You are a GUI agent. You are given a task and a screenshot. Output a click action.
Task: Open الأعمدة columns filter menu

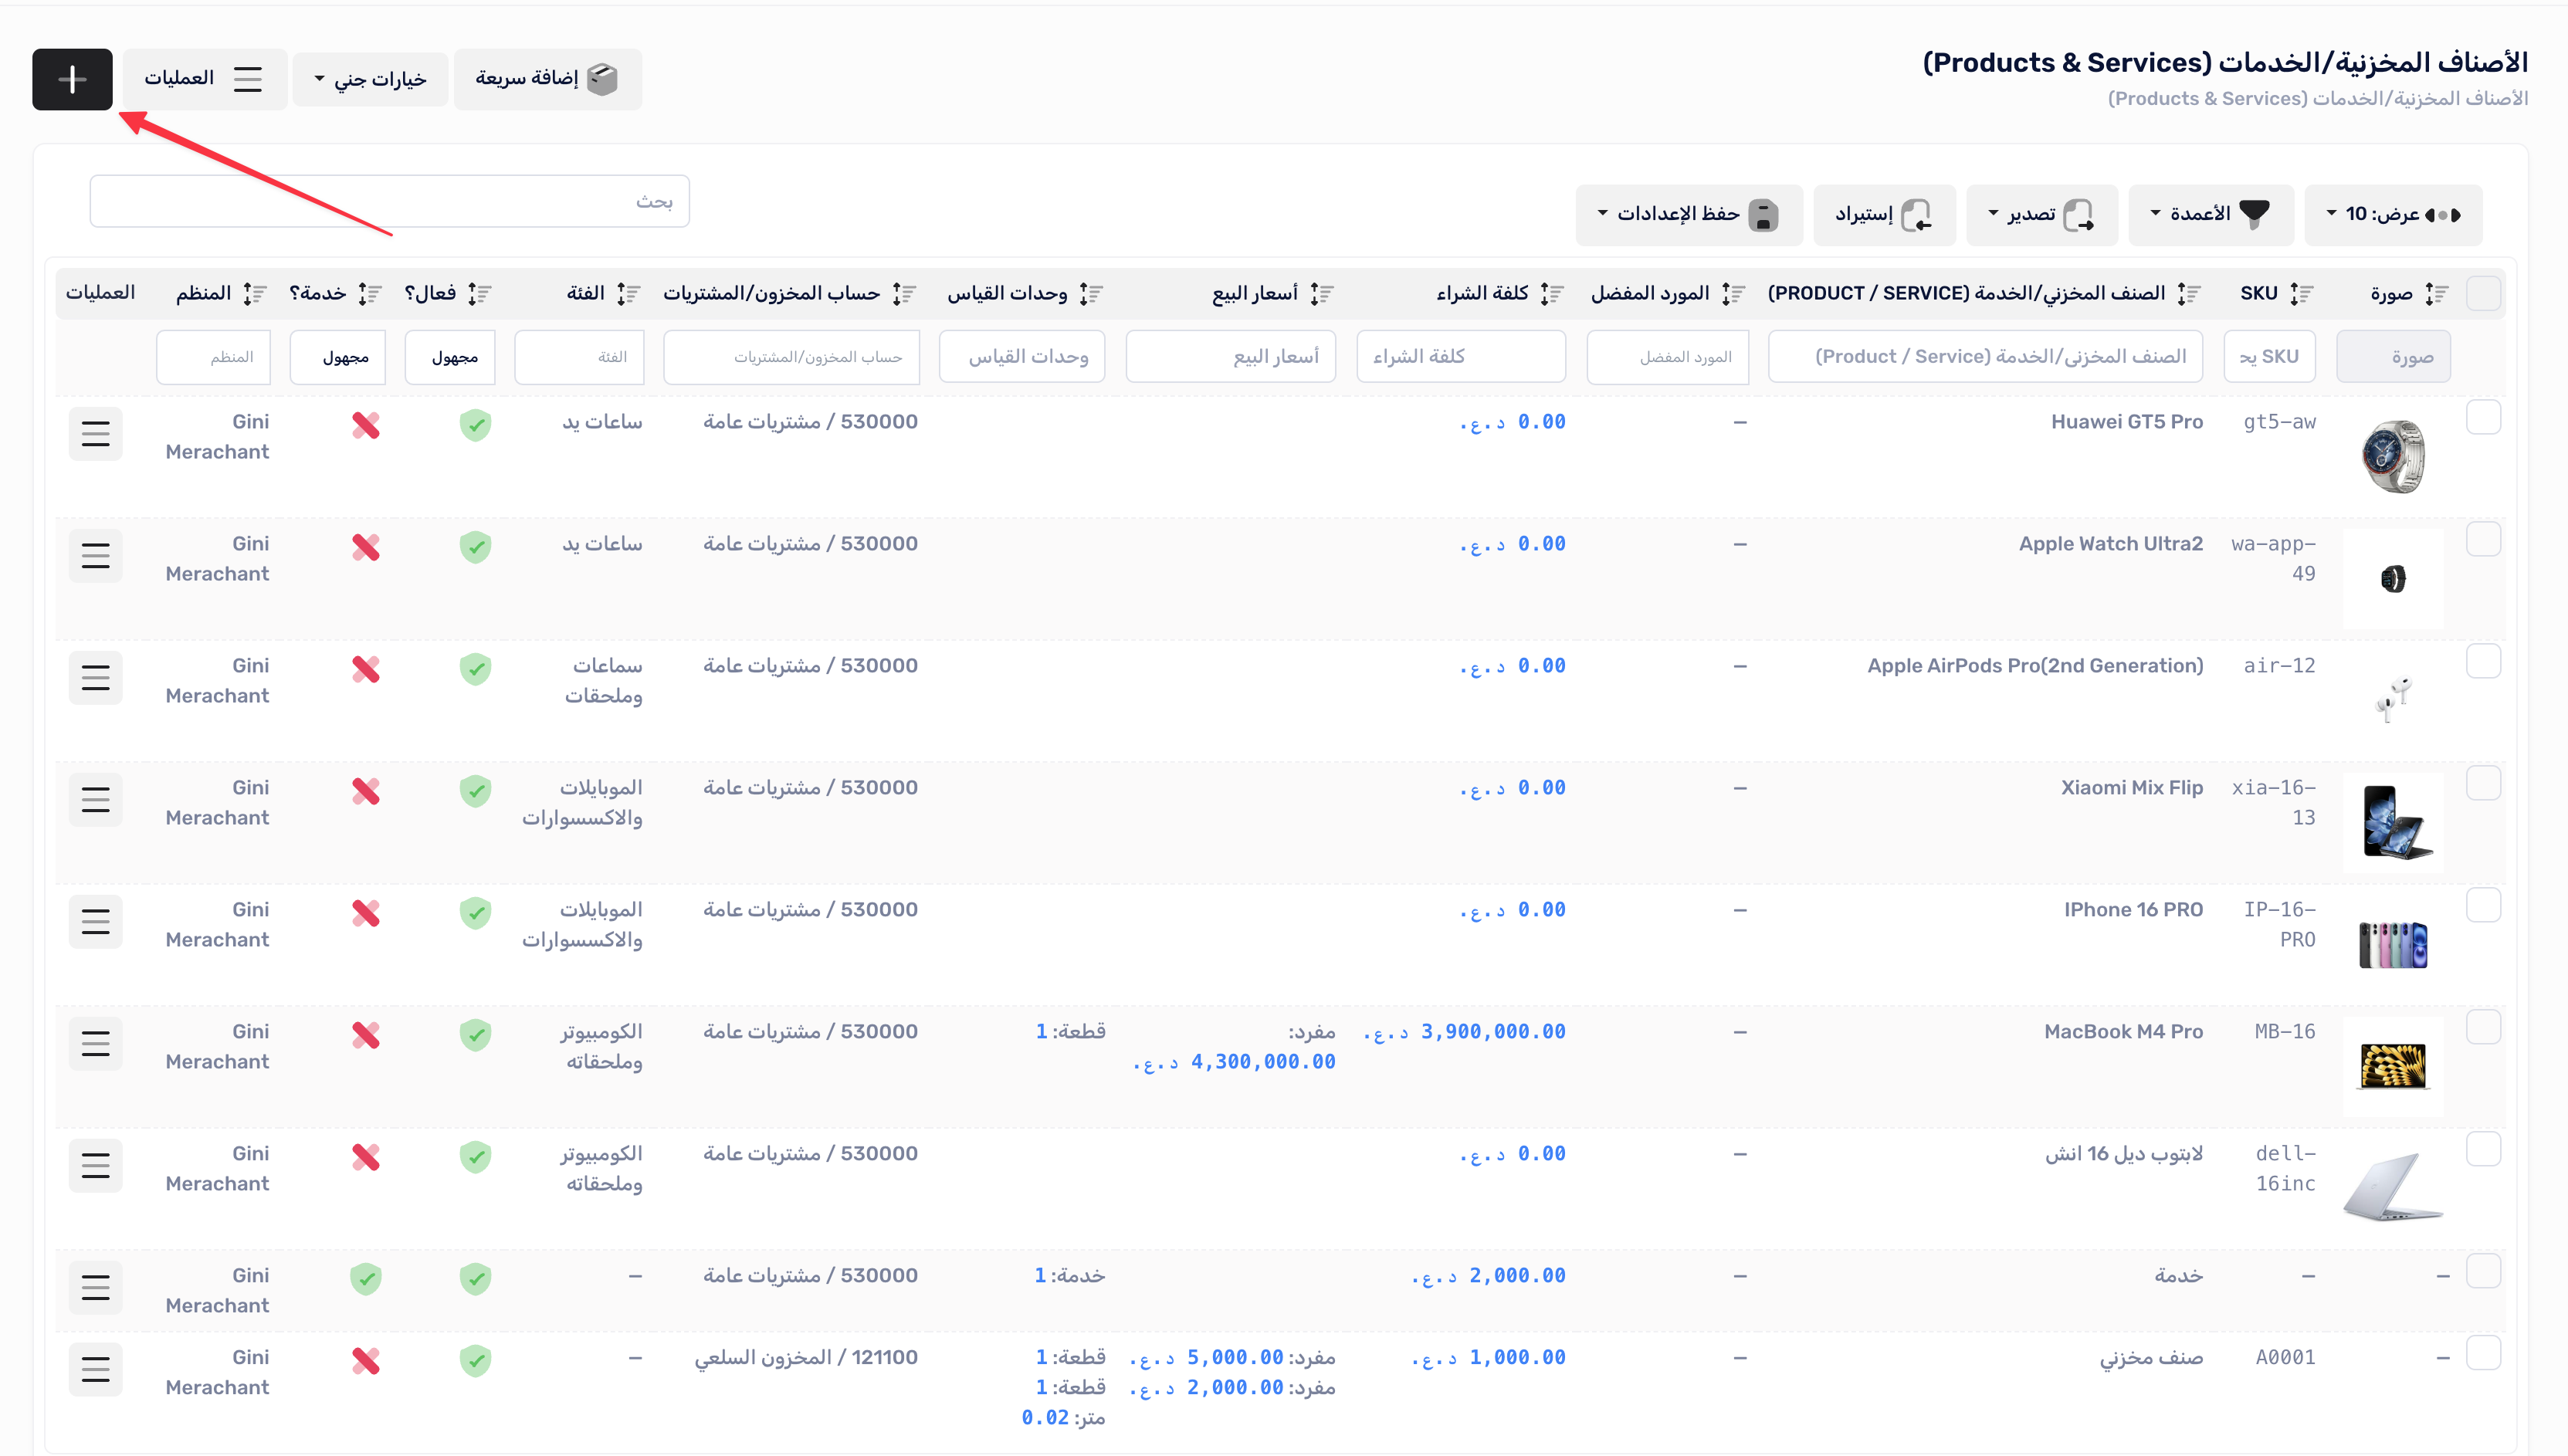(2210, 214)
